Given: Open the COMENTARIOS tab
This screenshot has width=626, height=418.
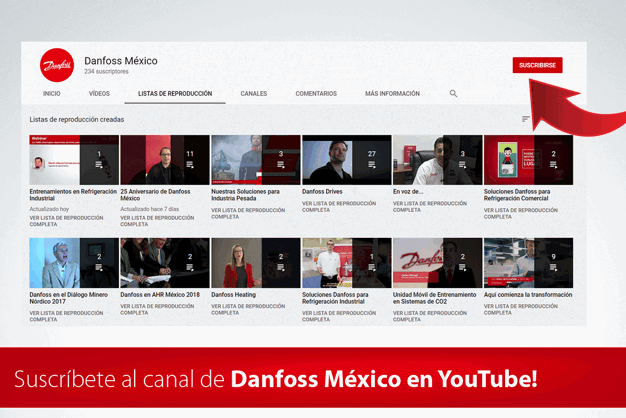Looking at the screenshot, I should 316,93.
